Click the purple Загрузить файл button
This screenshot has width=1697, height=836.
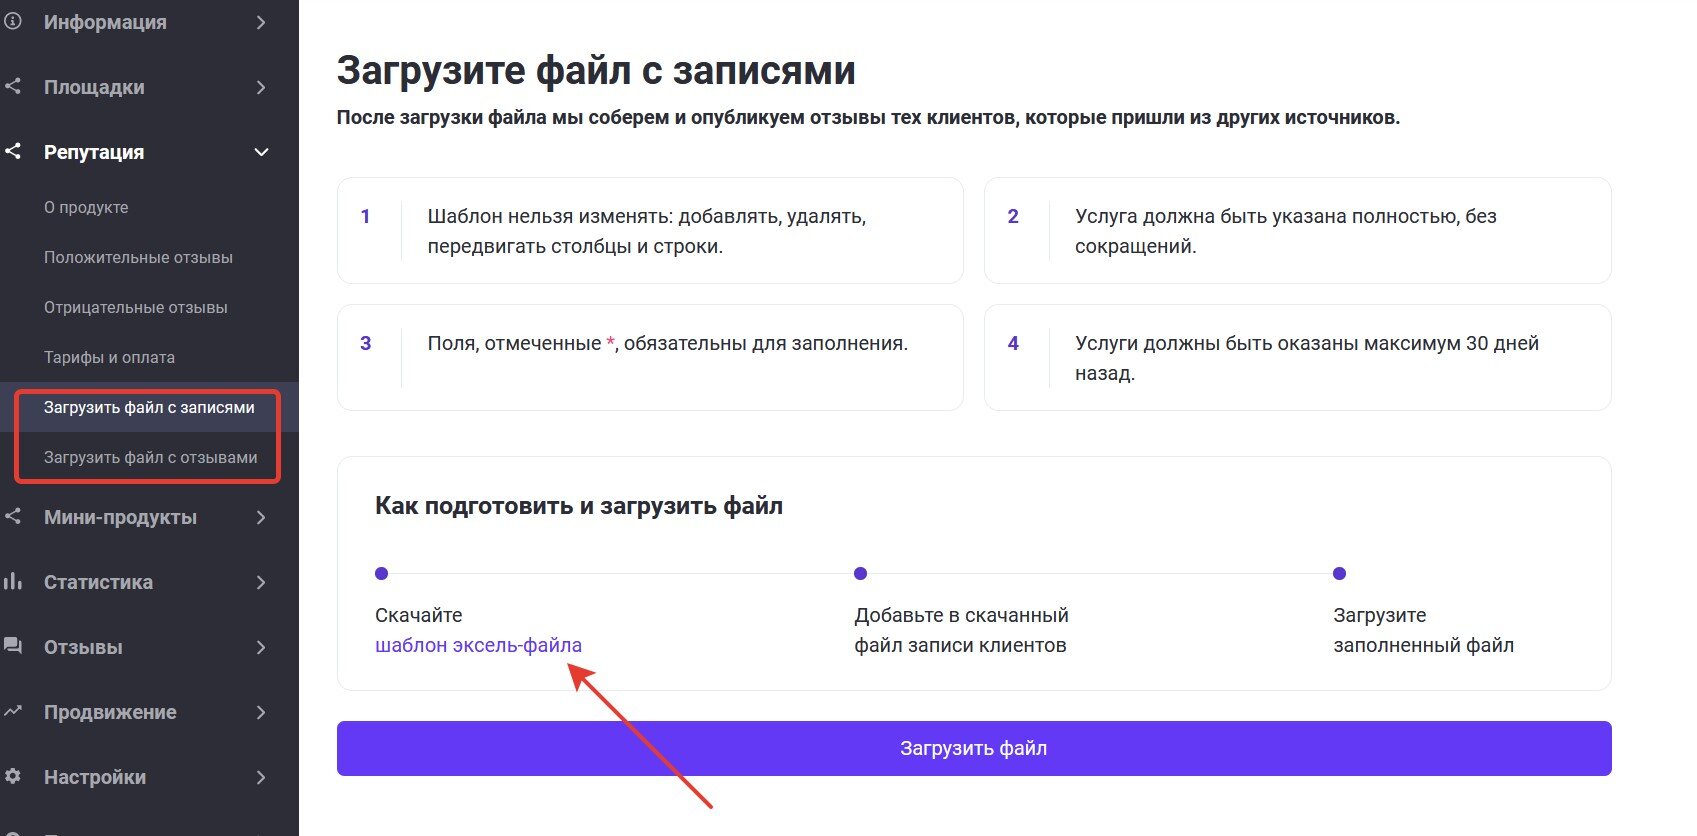974,748
